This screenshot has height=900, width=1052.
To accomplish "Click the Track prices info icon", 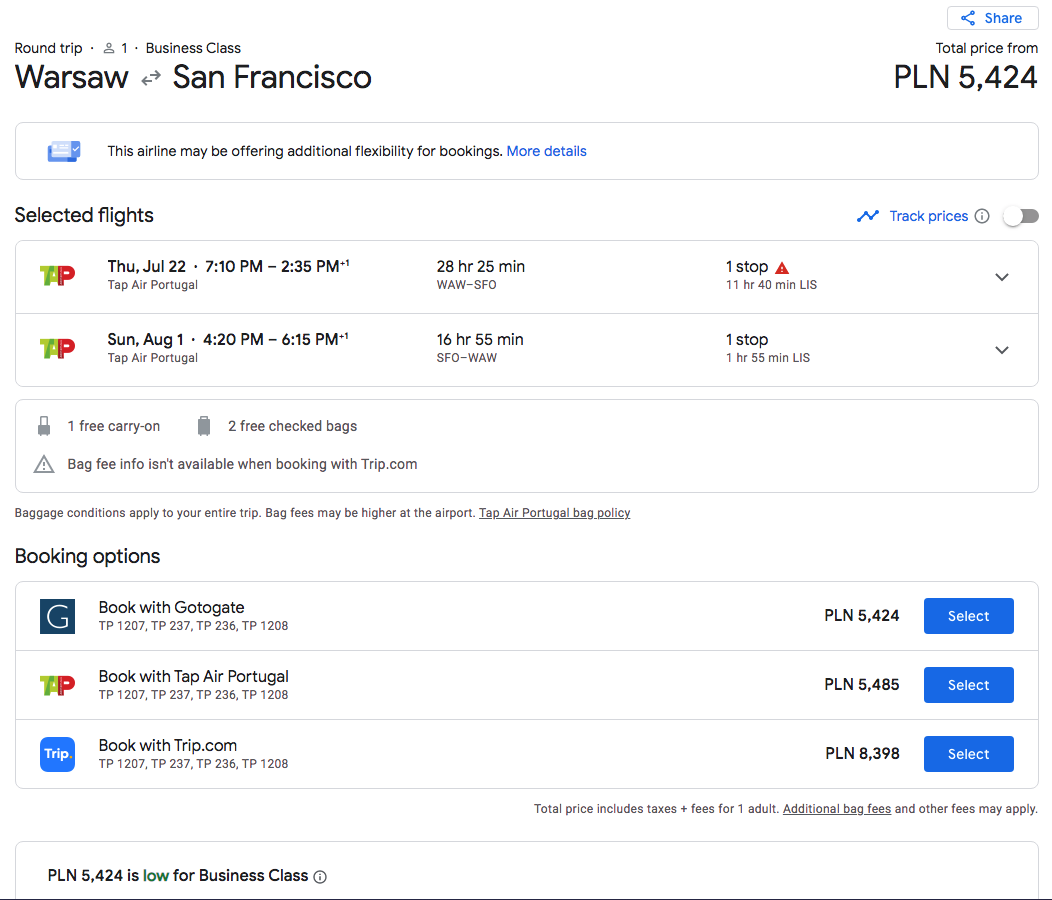I will [x=982, y=216].
